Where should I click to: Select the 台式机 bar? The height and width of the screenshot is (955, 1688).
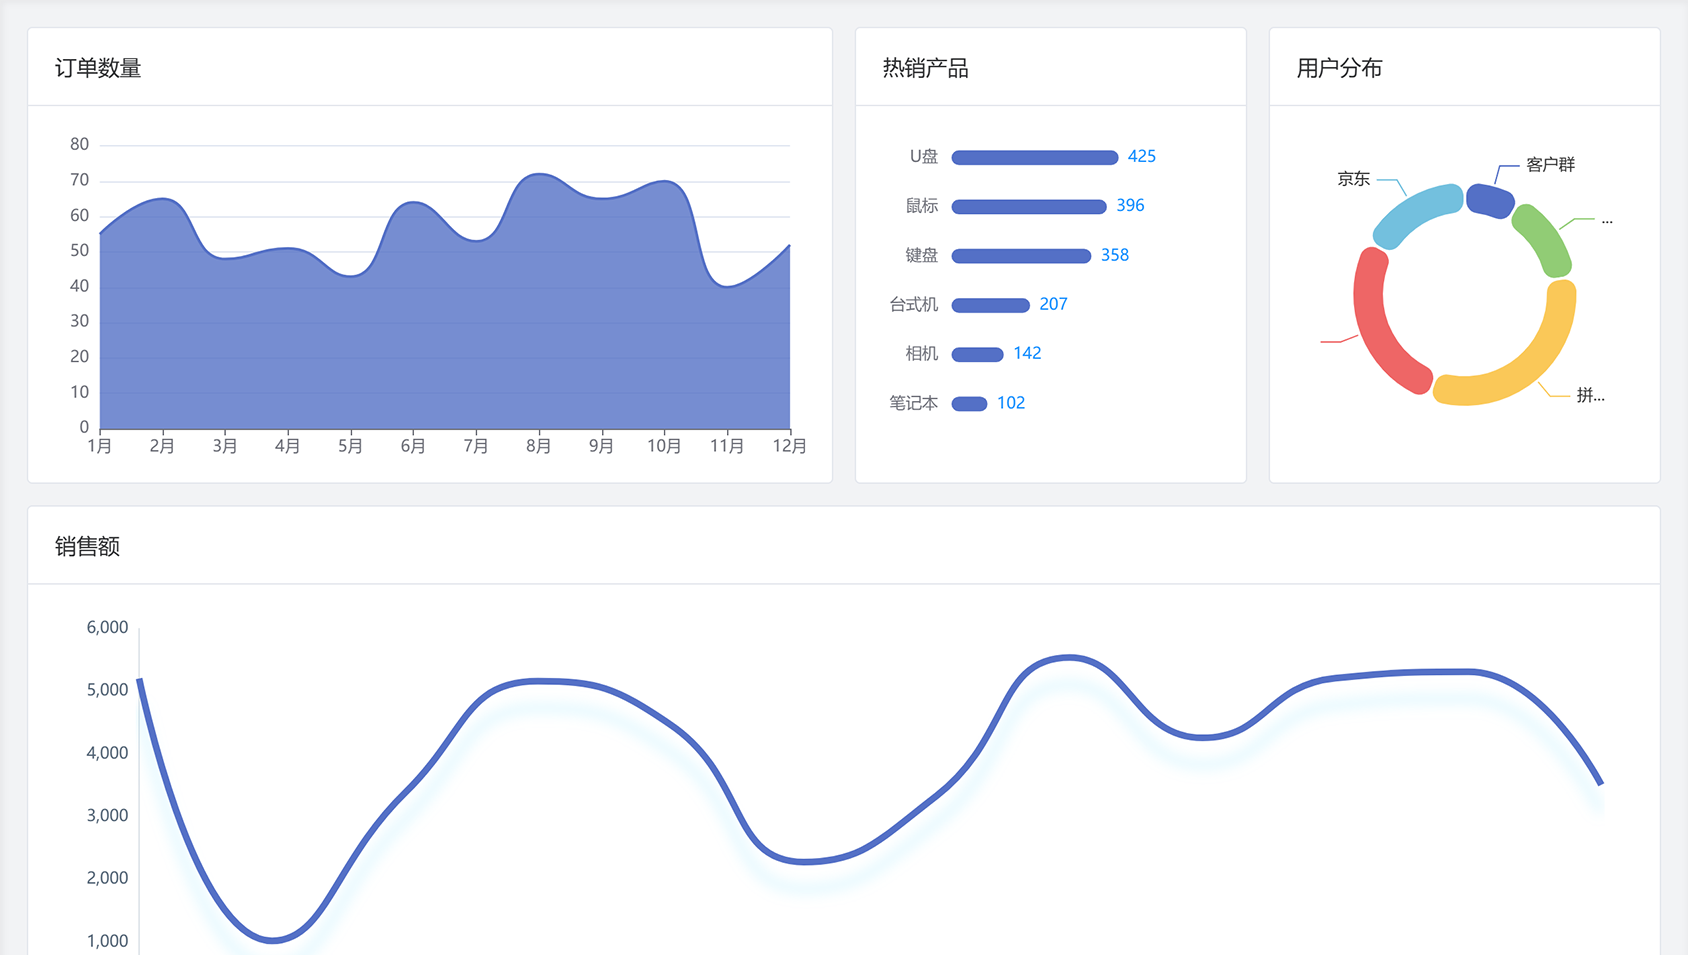point(990,305)
